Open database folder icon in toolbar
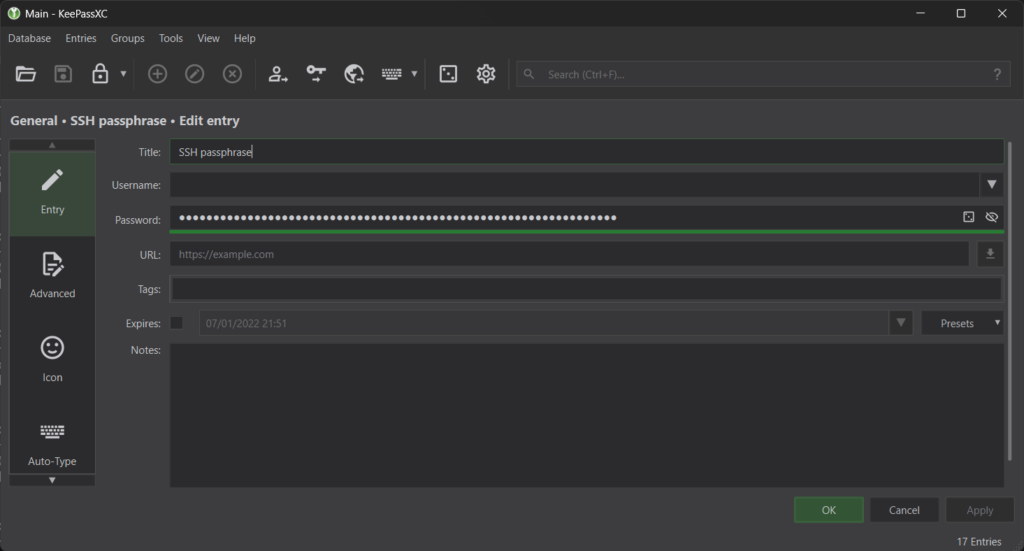 (25, 74)
